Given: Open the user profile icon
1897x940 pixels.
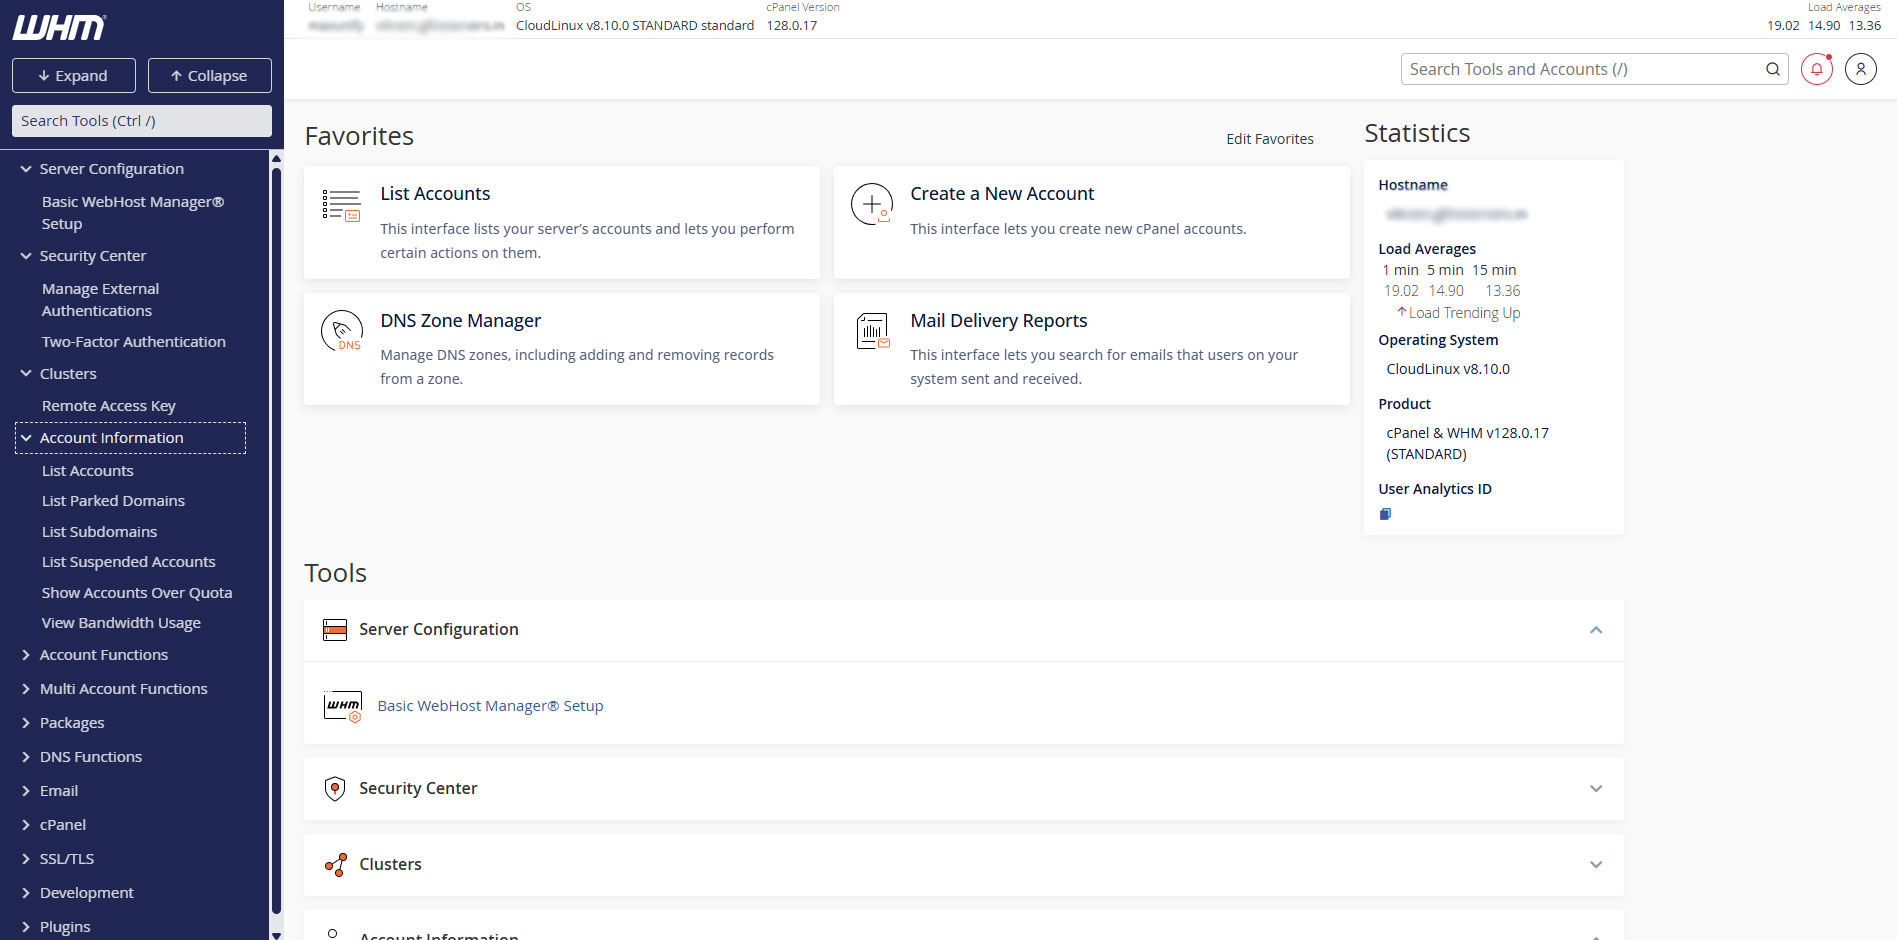Looking at the screenshot, I should pos(1860,69).
